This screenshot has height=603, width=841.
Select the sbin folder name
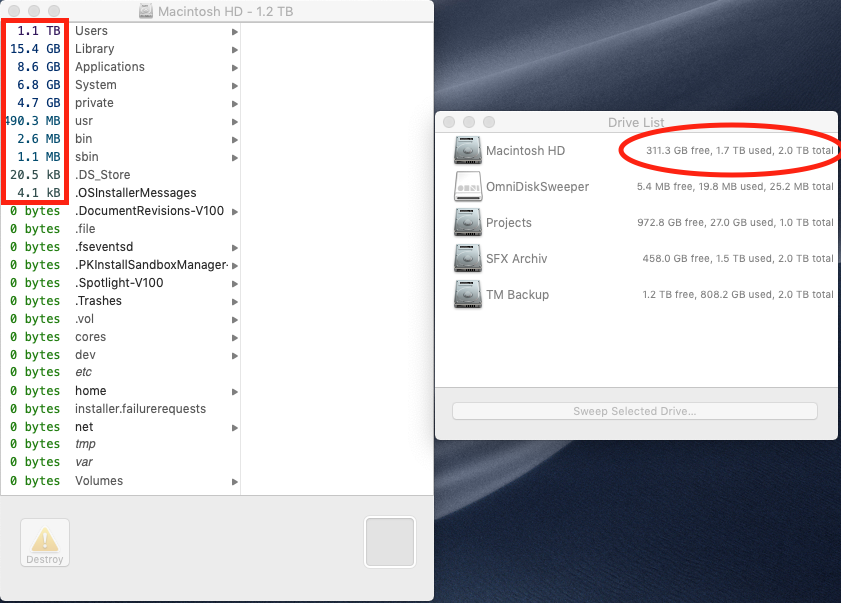point(86,157)
